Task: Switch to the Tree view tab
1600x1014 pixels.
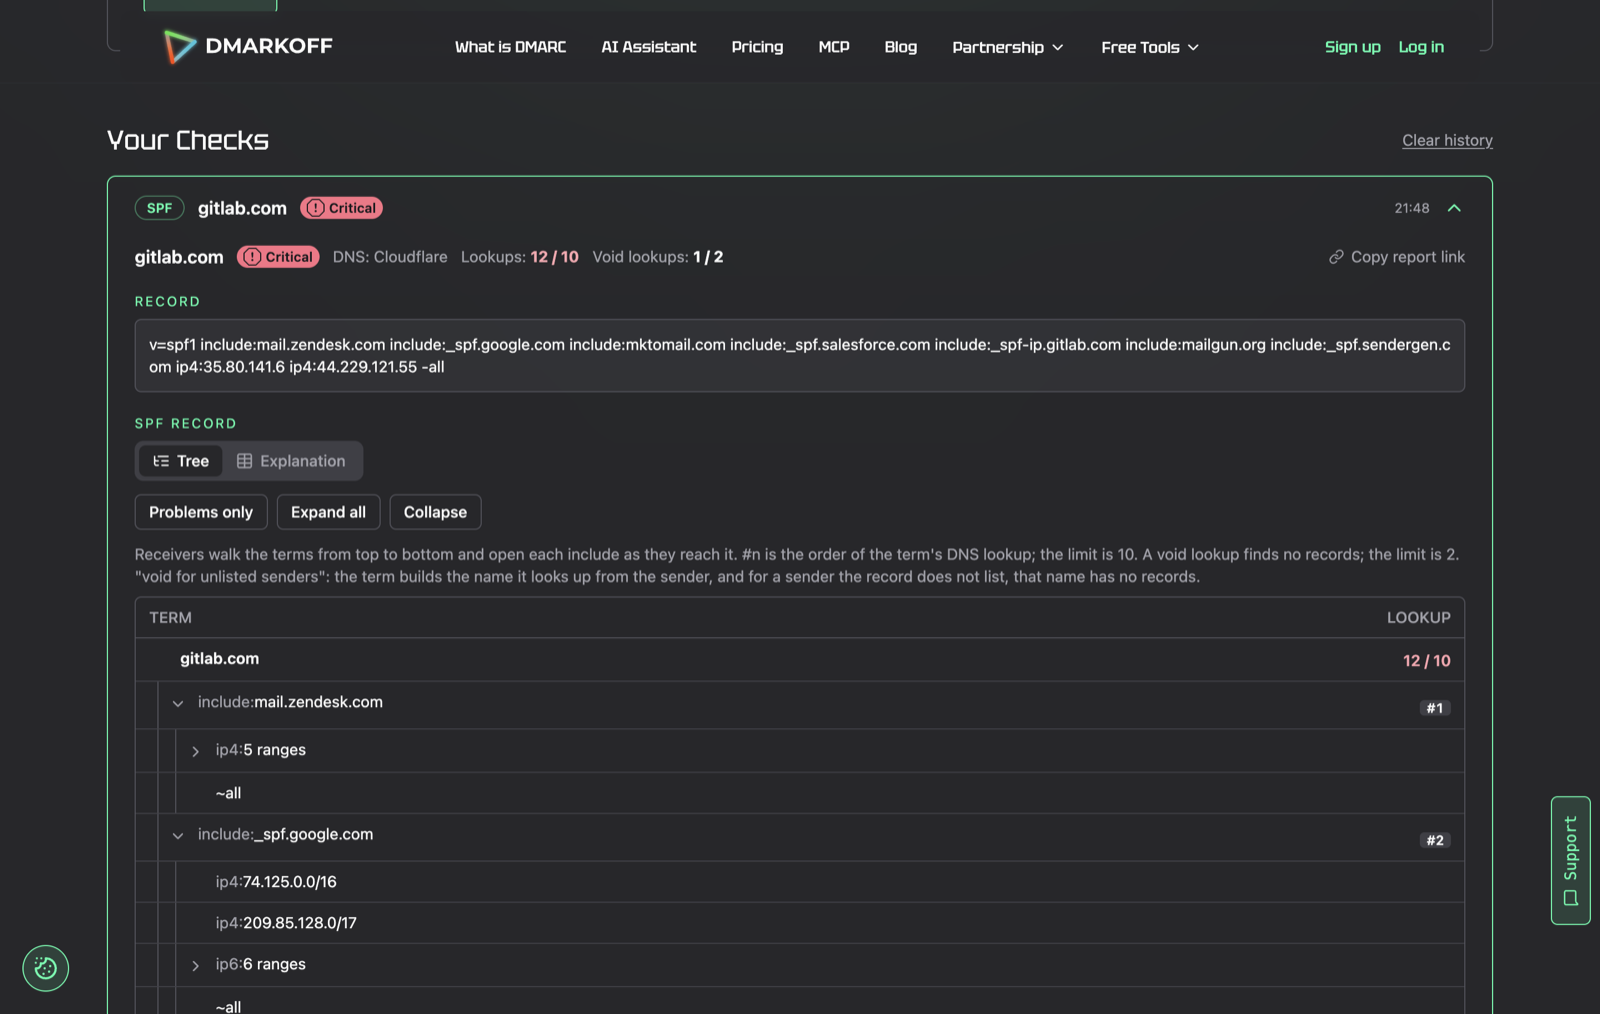Action: point(181,461)
